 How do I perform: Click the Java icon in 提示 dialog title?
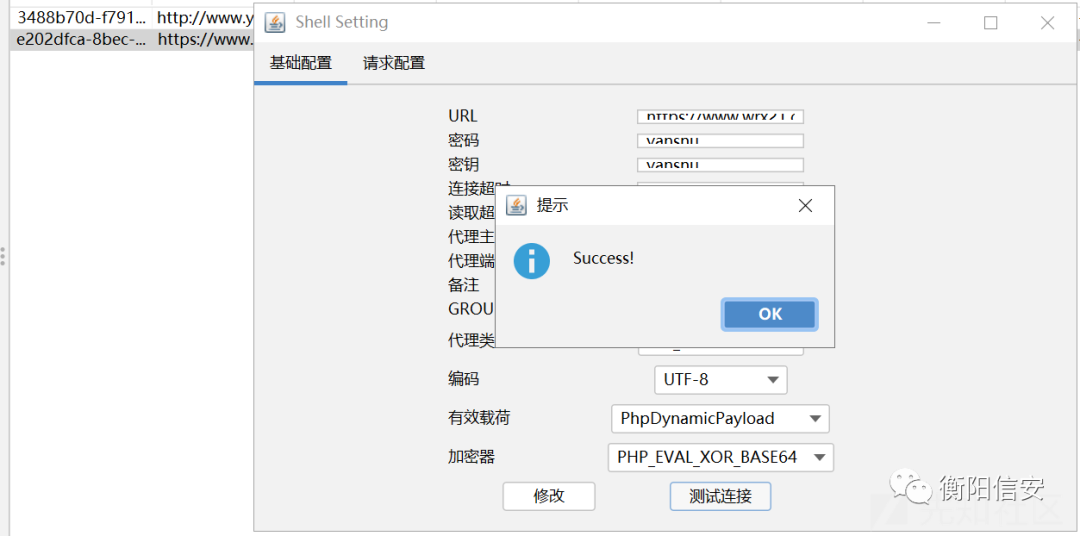[518, 205]
